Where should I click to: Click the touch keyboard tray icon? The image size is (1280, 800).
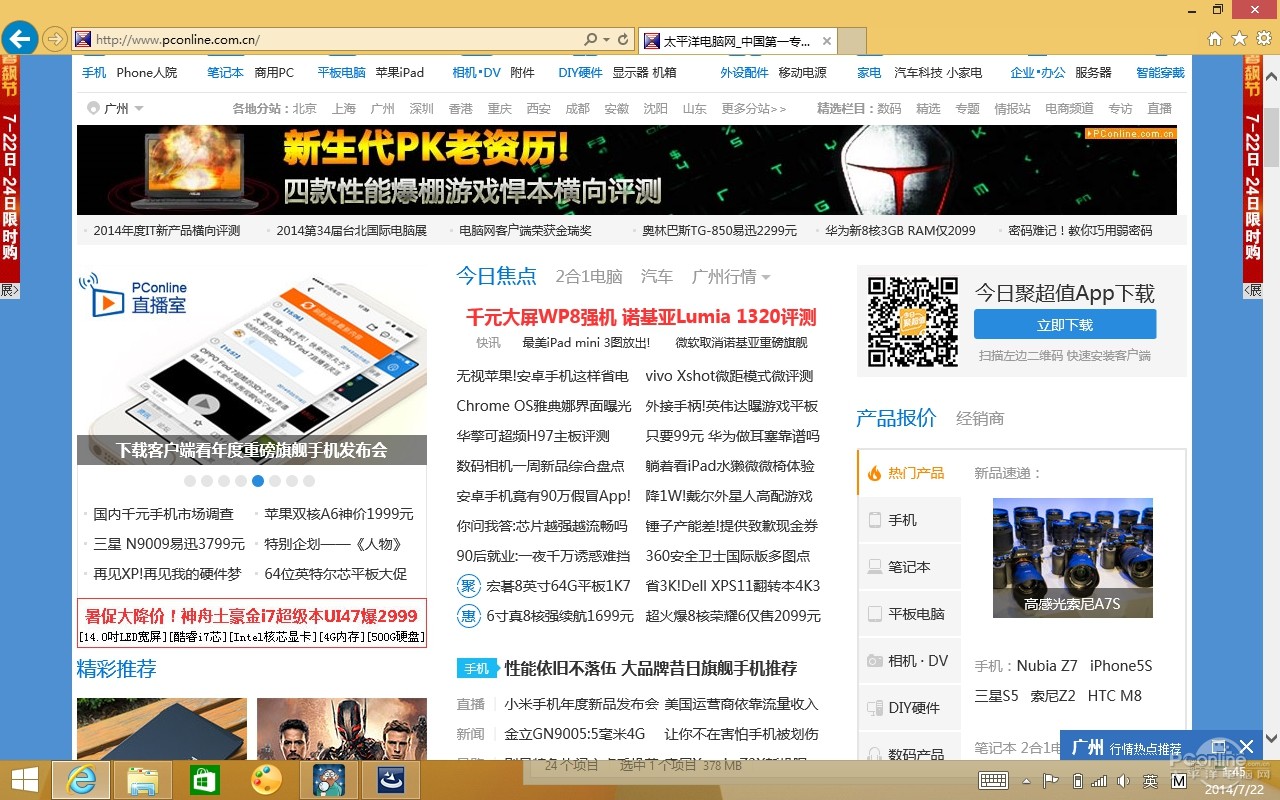coord(993,780)
